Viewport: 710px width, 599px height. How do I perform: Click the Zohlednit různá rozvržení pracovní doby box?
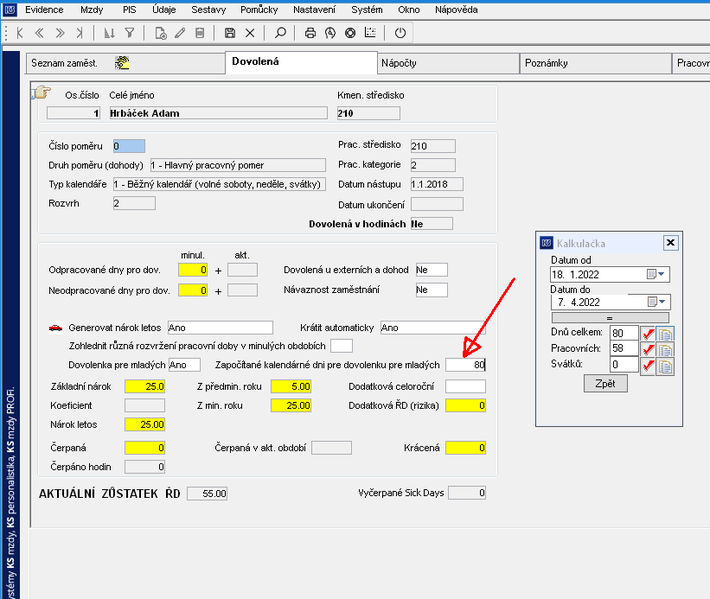(341, 346)
